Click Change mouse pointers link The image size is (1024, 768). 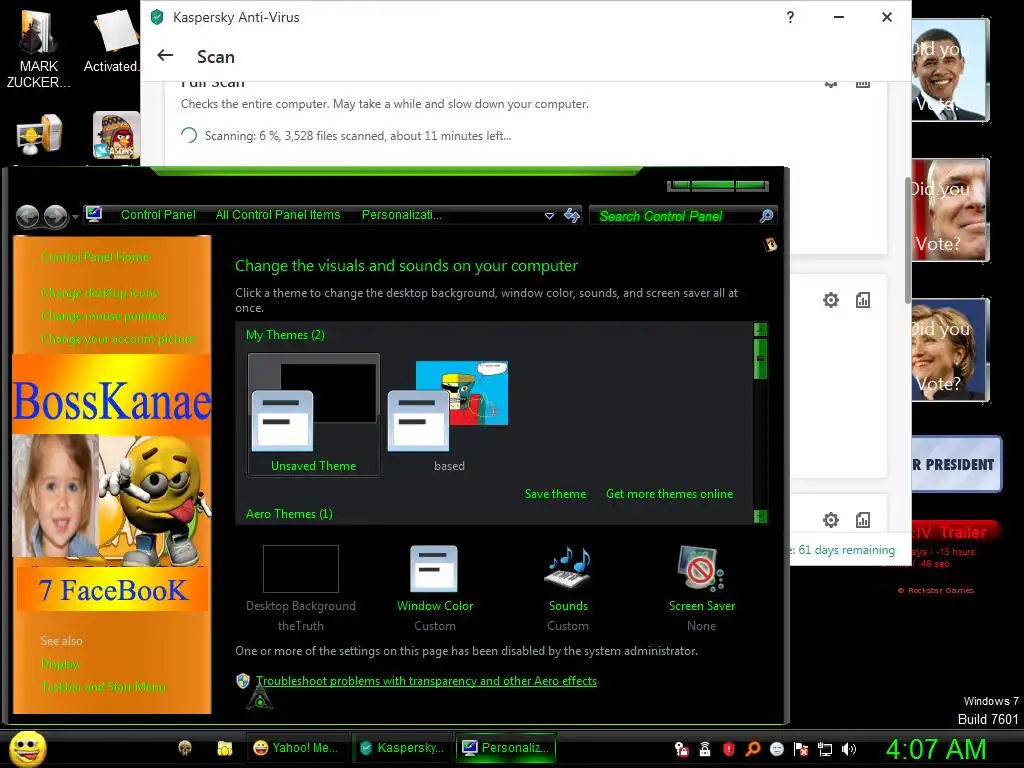coord(104,316)
